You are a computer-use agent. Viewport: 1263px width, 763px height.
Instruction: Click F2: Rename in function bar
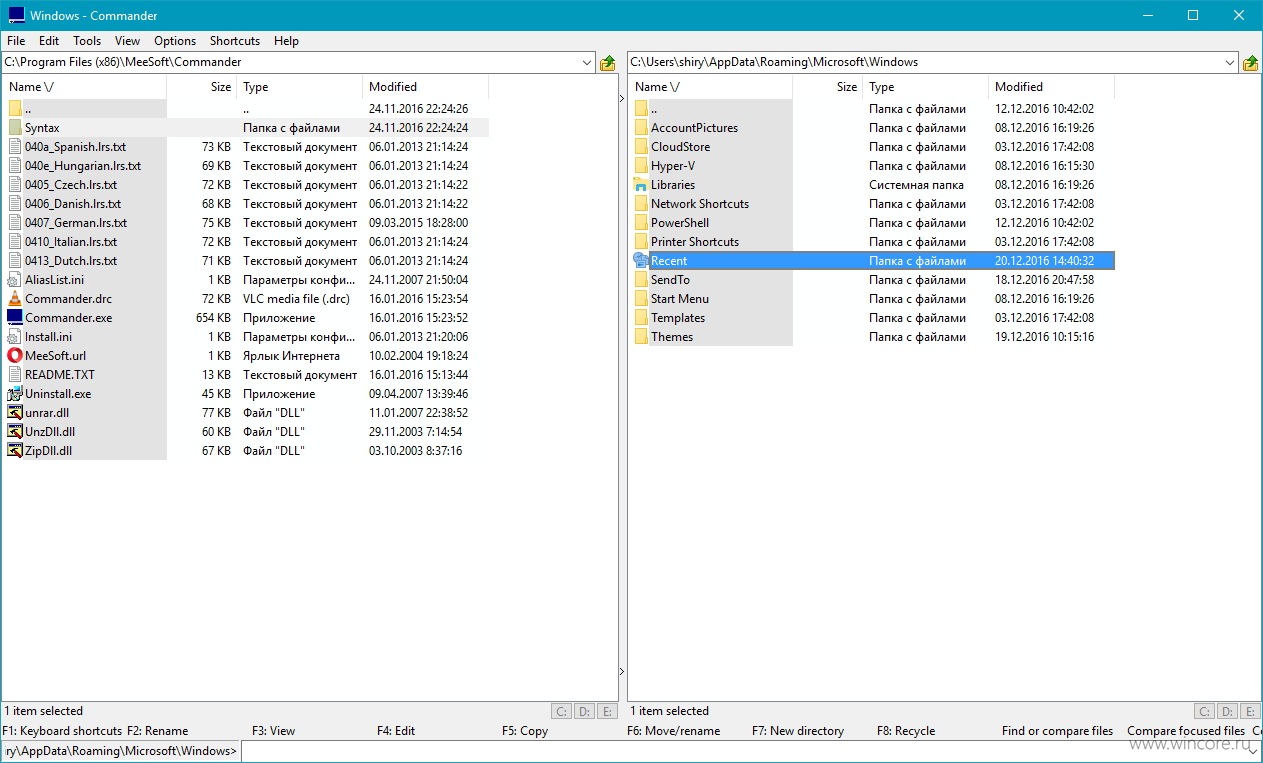(x=158, y=731)
